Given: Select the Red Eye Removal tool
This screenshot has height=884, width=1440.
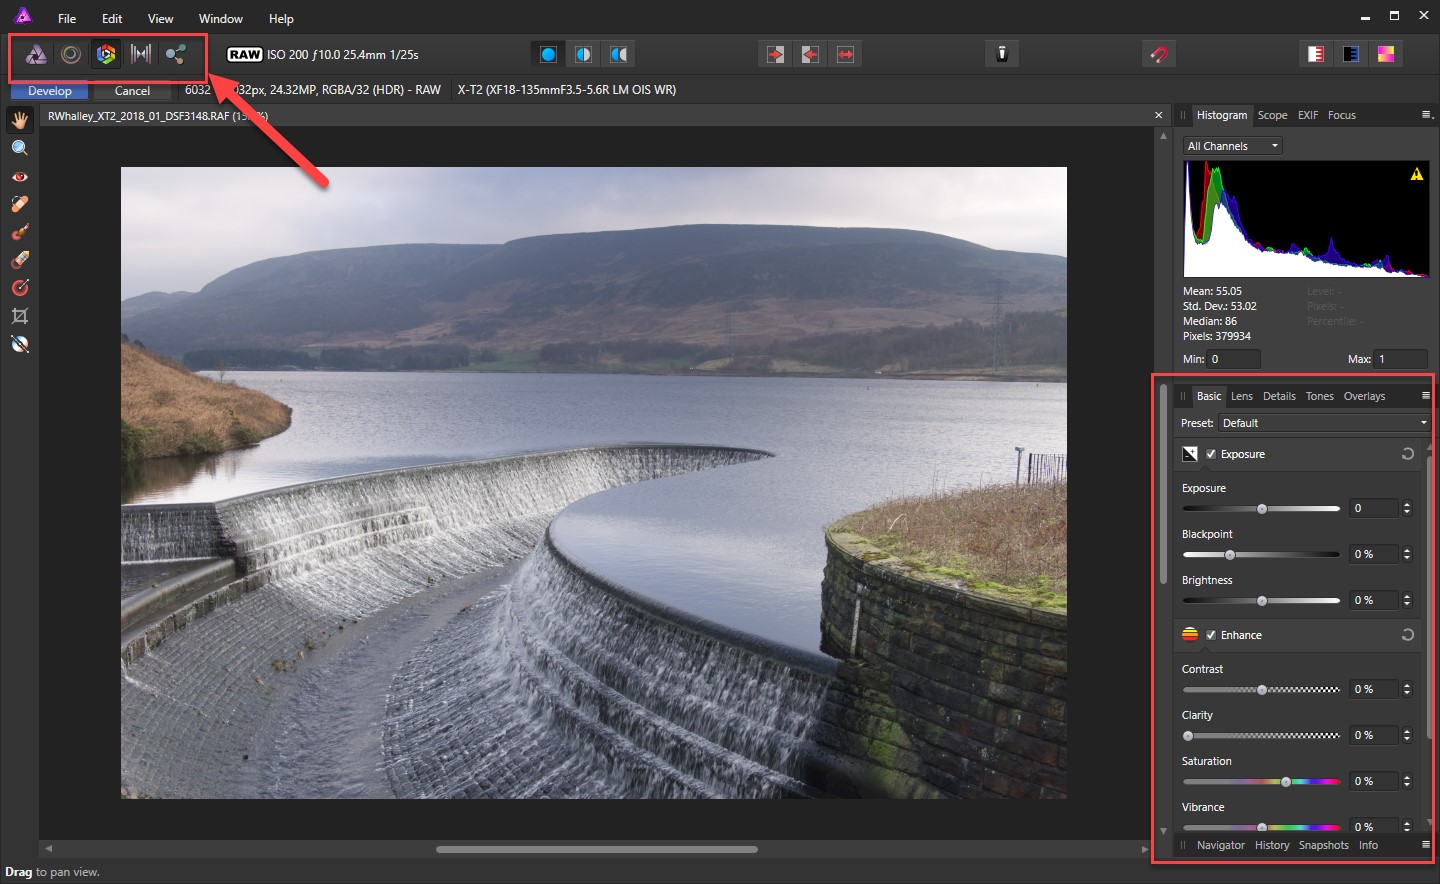Looking at the screenshot, I should click(19, 176).
